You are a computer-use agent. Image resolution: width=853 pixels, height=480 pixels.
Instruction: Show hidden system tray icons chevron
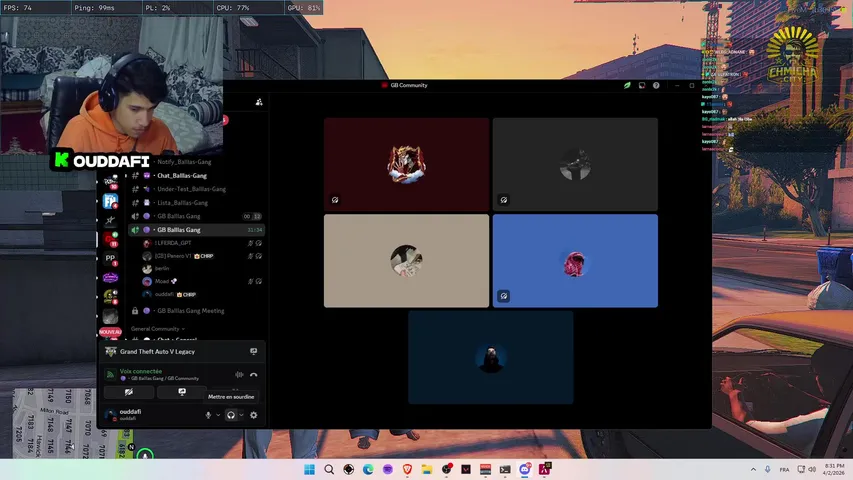[753, 469]
